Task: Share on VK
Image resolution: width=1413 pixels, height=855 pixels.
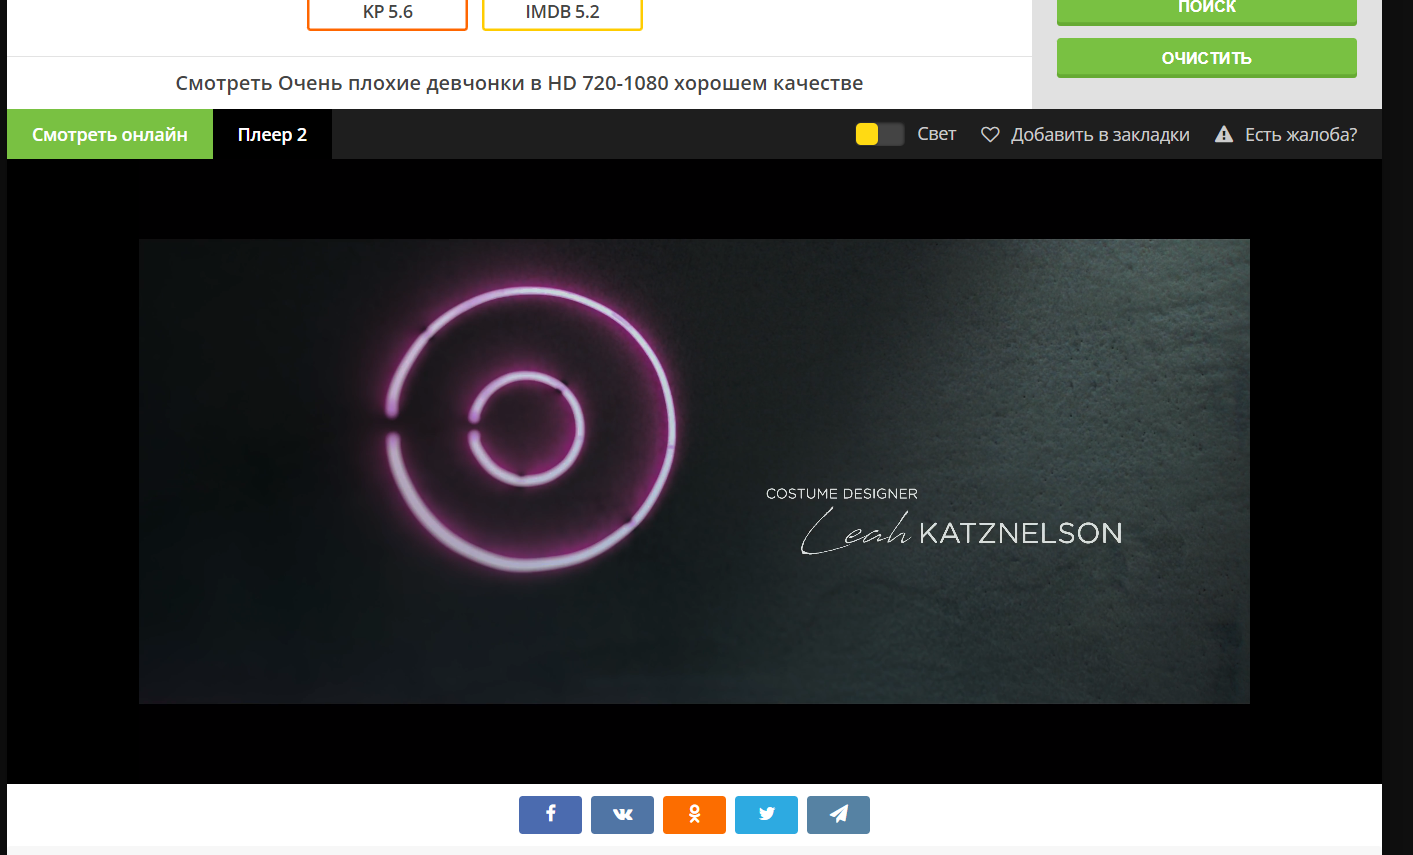Action: coord(622,815)
